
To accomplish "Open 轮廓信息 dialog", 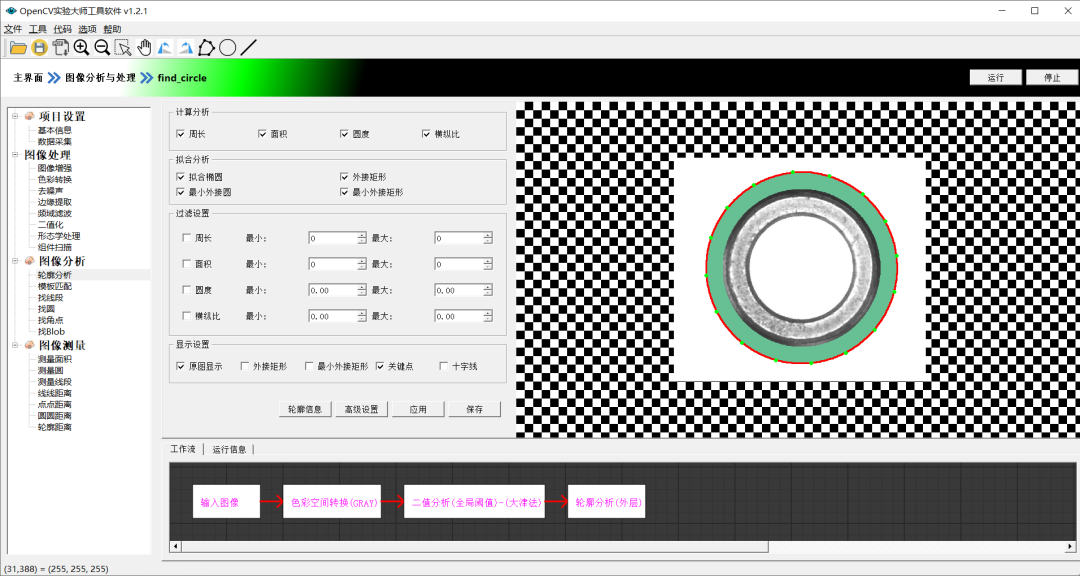I will [x=305, y=409].
